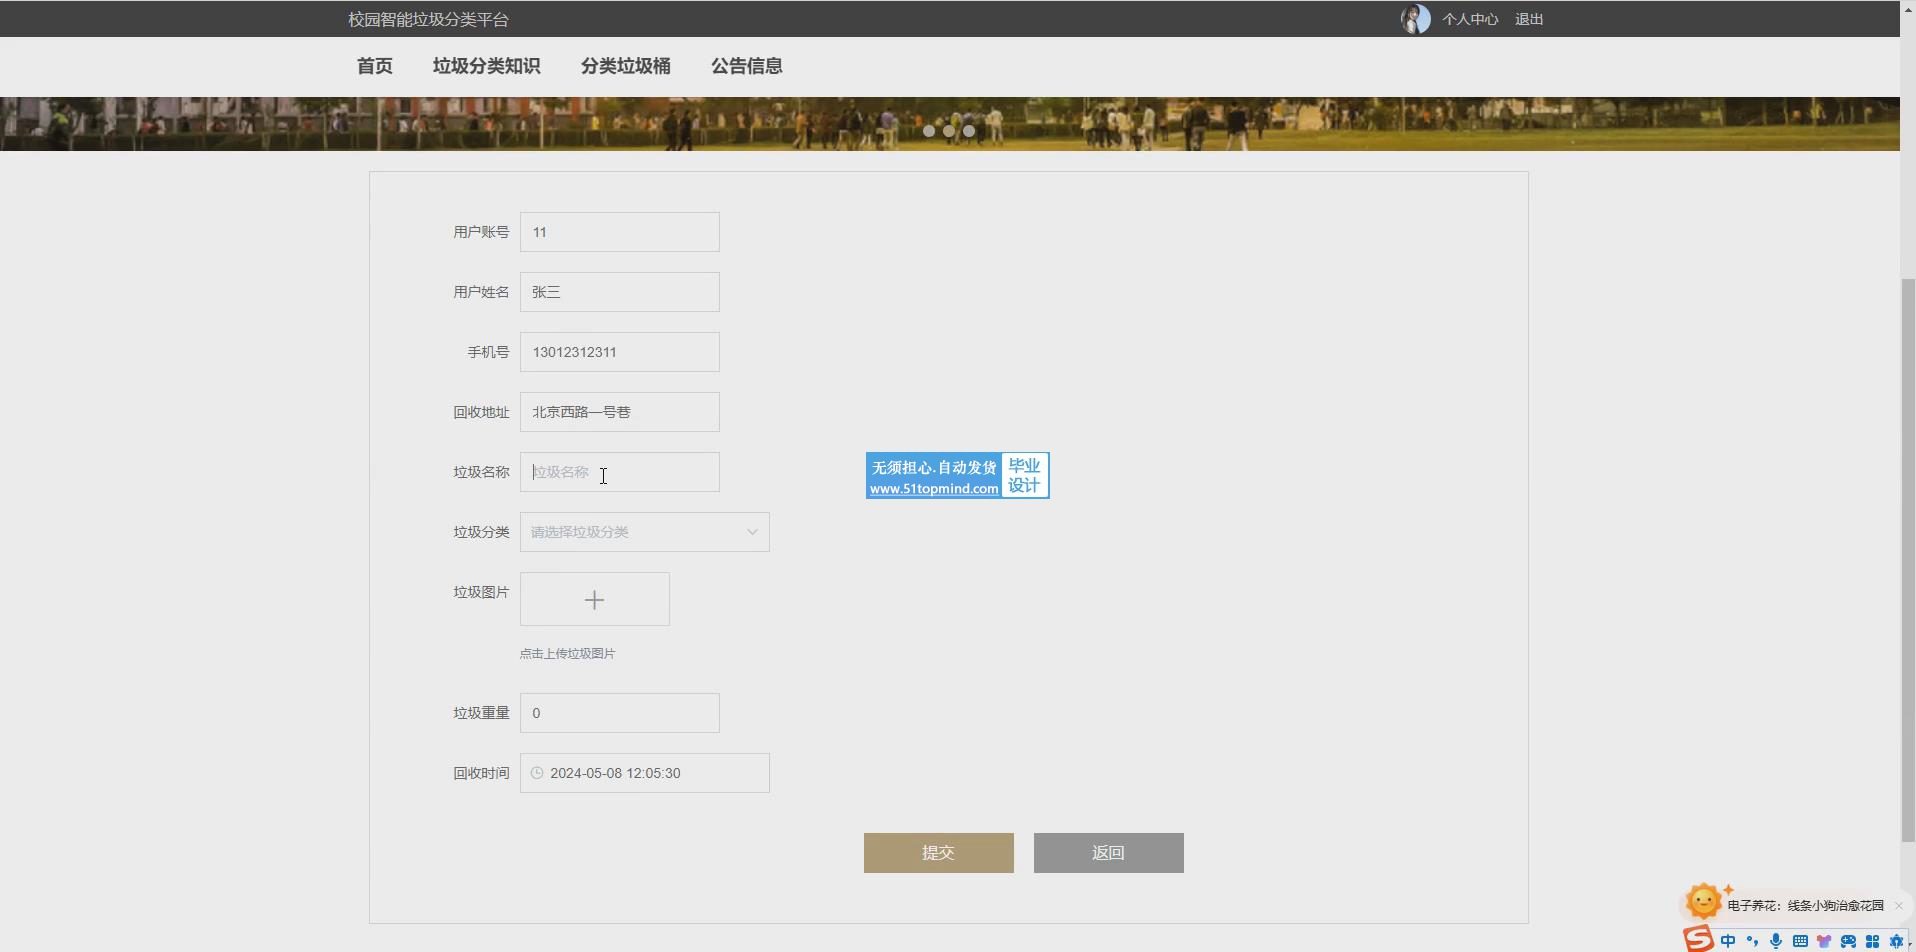1916x952 pixels.
Task: Open the Sogou soft keyboard icon
Action: pyautogui.click(x=1800, y=941)
